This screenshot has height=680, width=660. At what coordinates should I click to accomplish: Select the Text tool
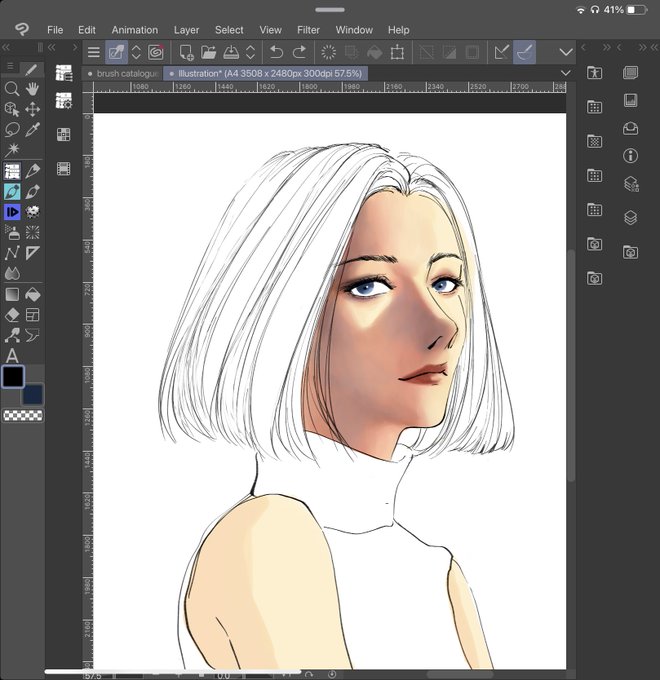pos(12,356)
